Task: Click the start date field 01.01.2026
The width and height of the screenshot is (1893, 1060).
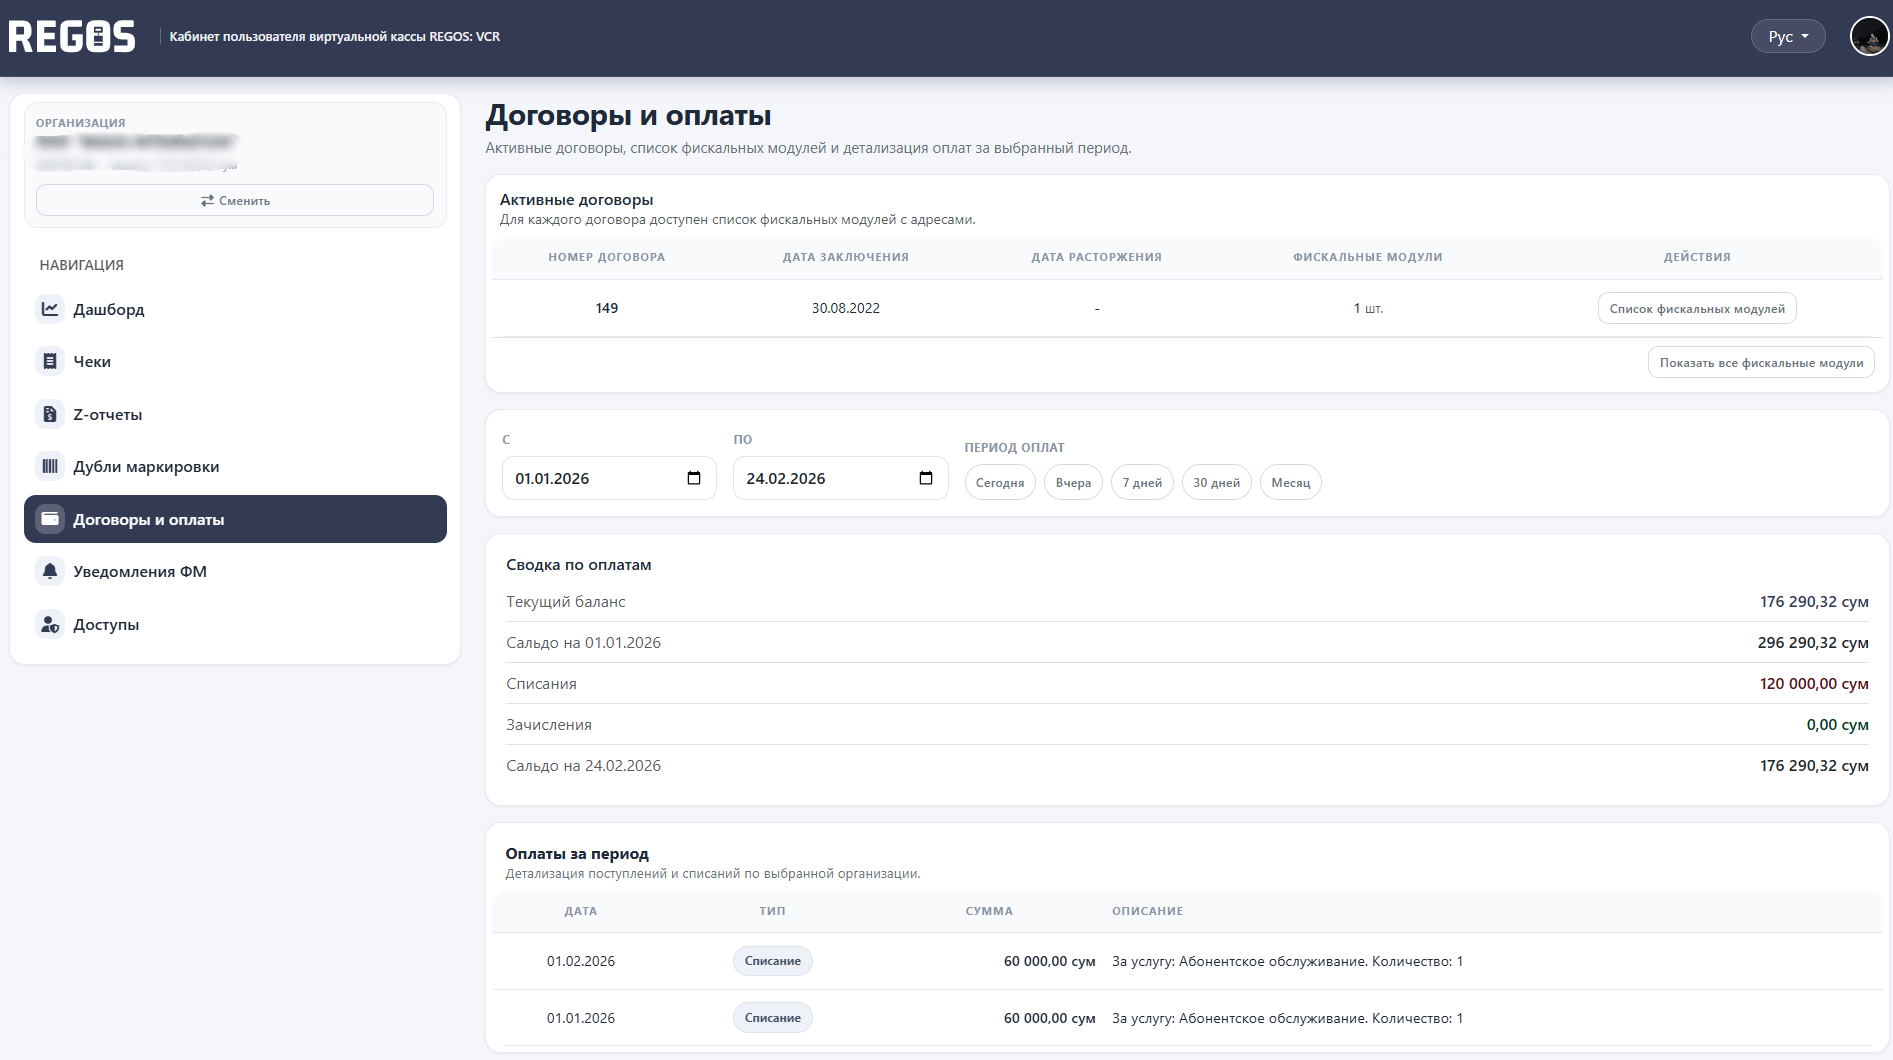Action: pos(590,478)
